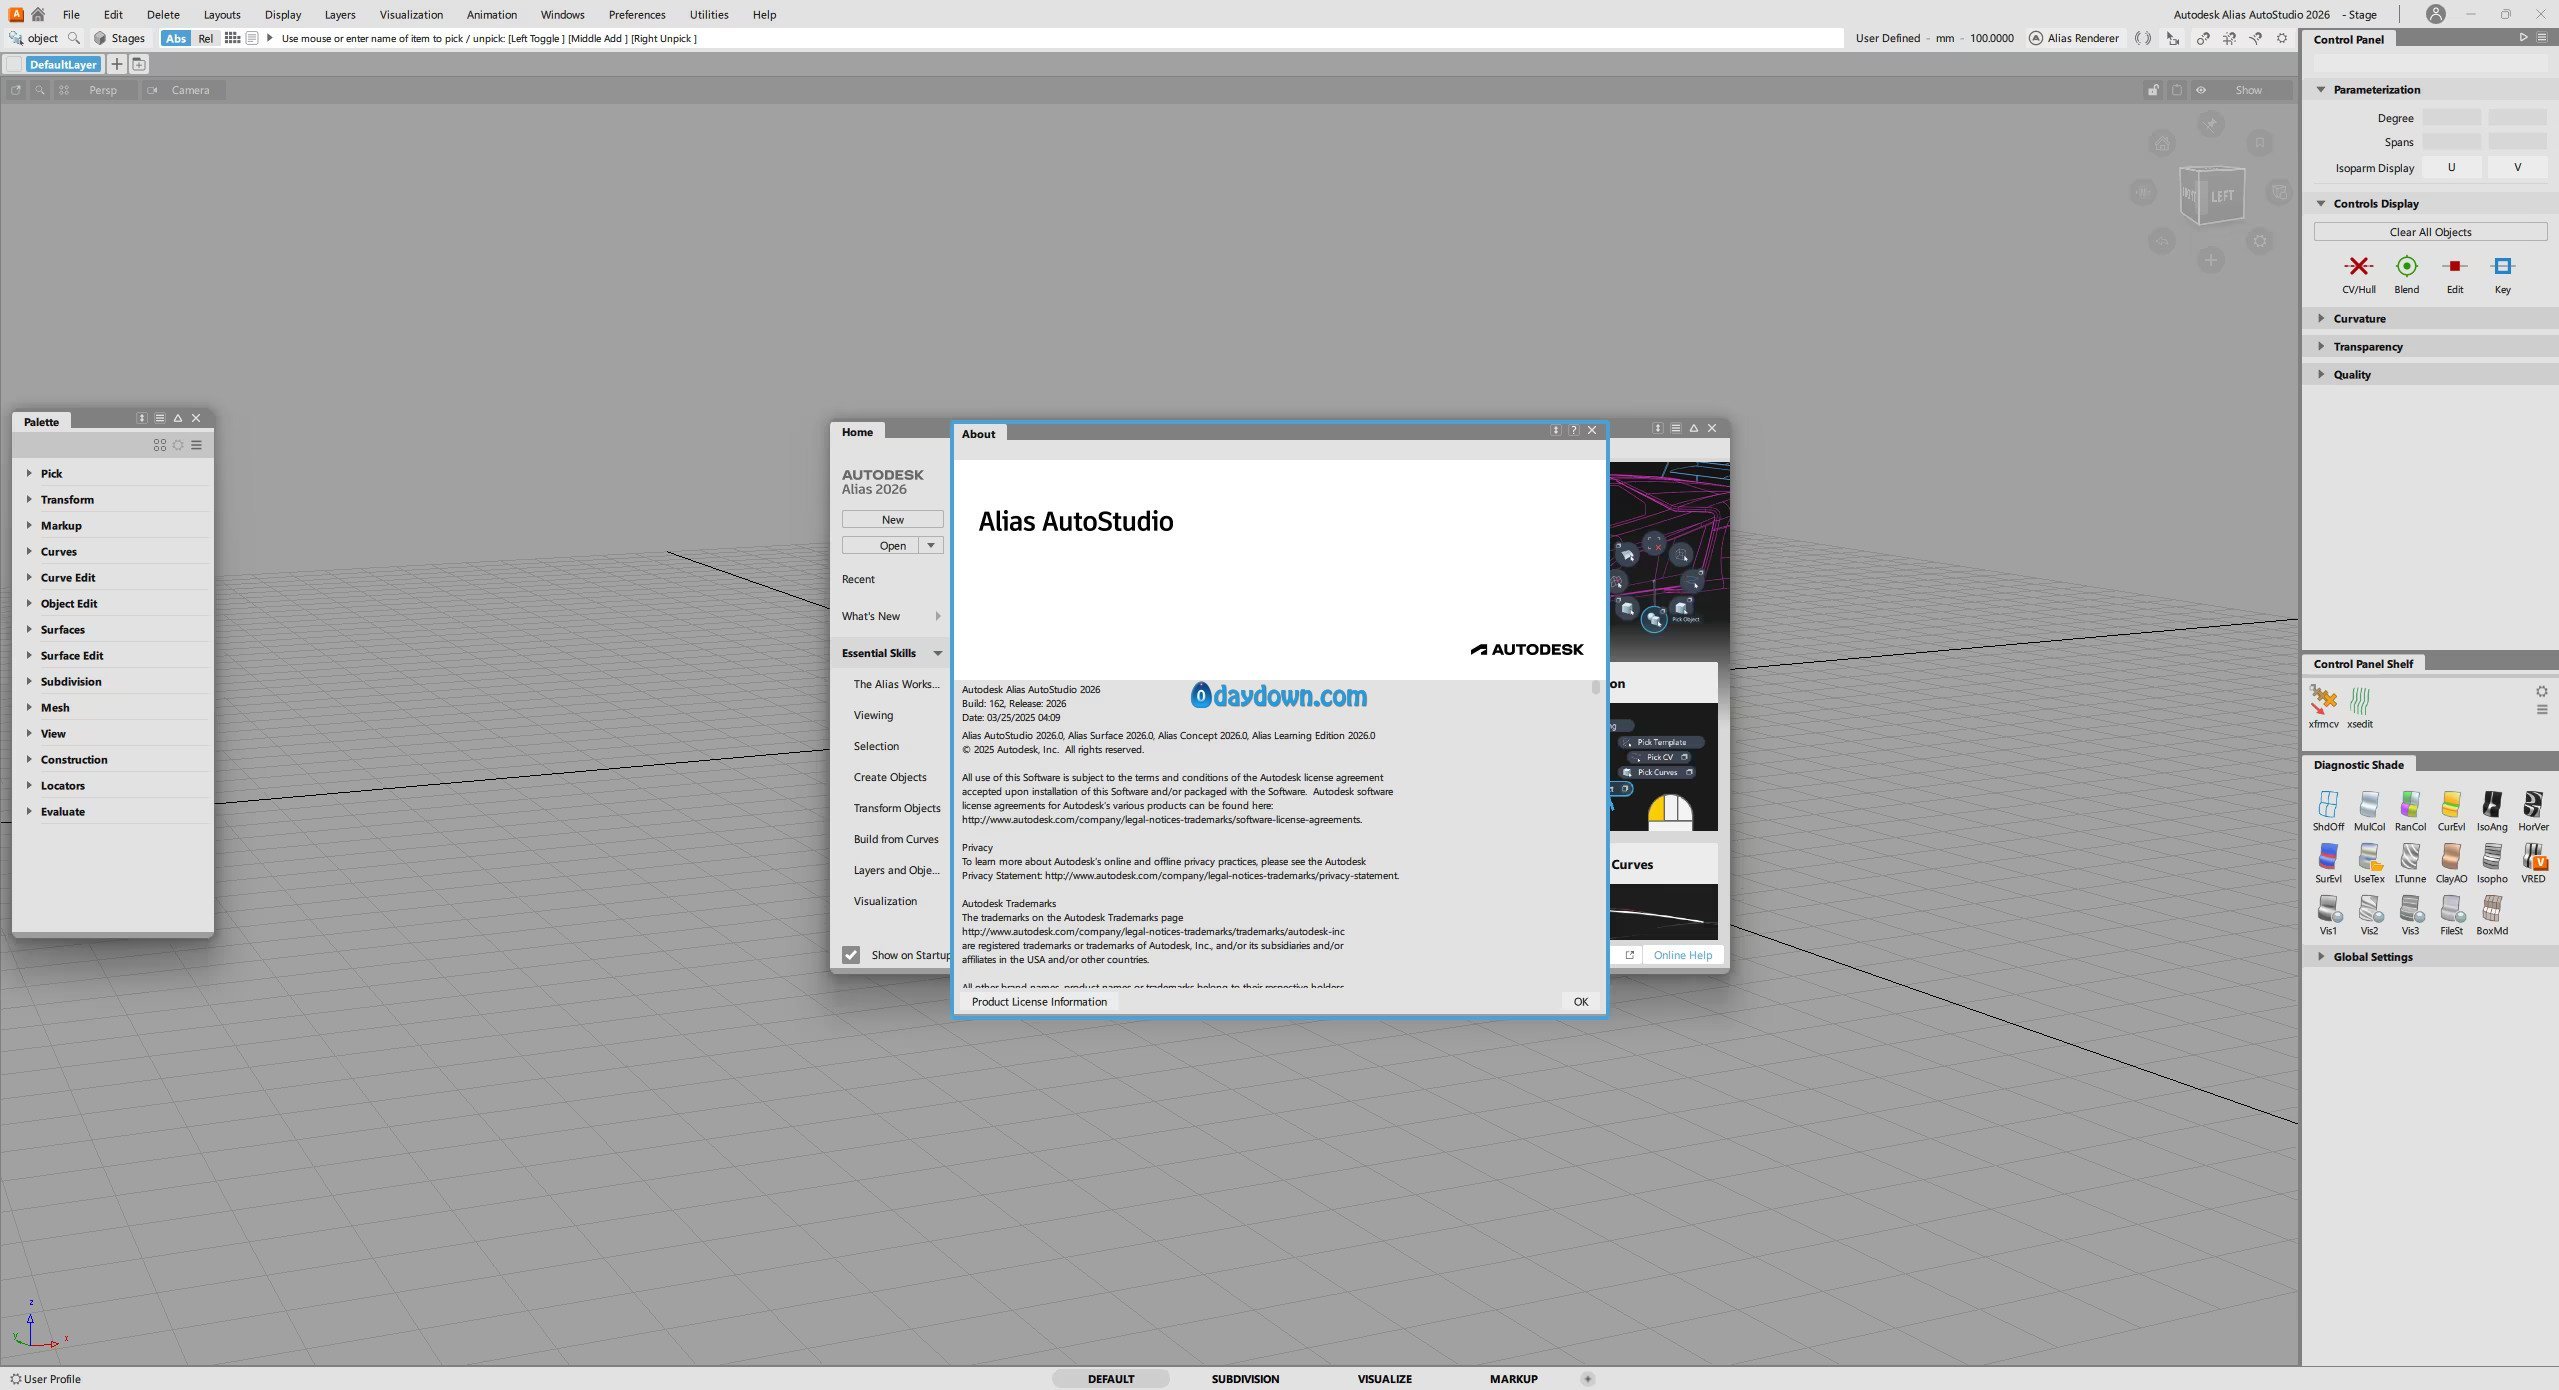2559x1390 pixels.
Task: Open Product License Information
Action: click(x=1039, y=1001)
